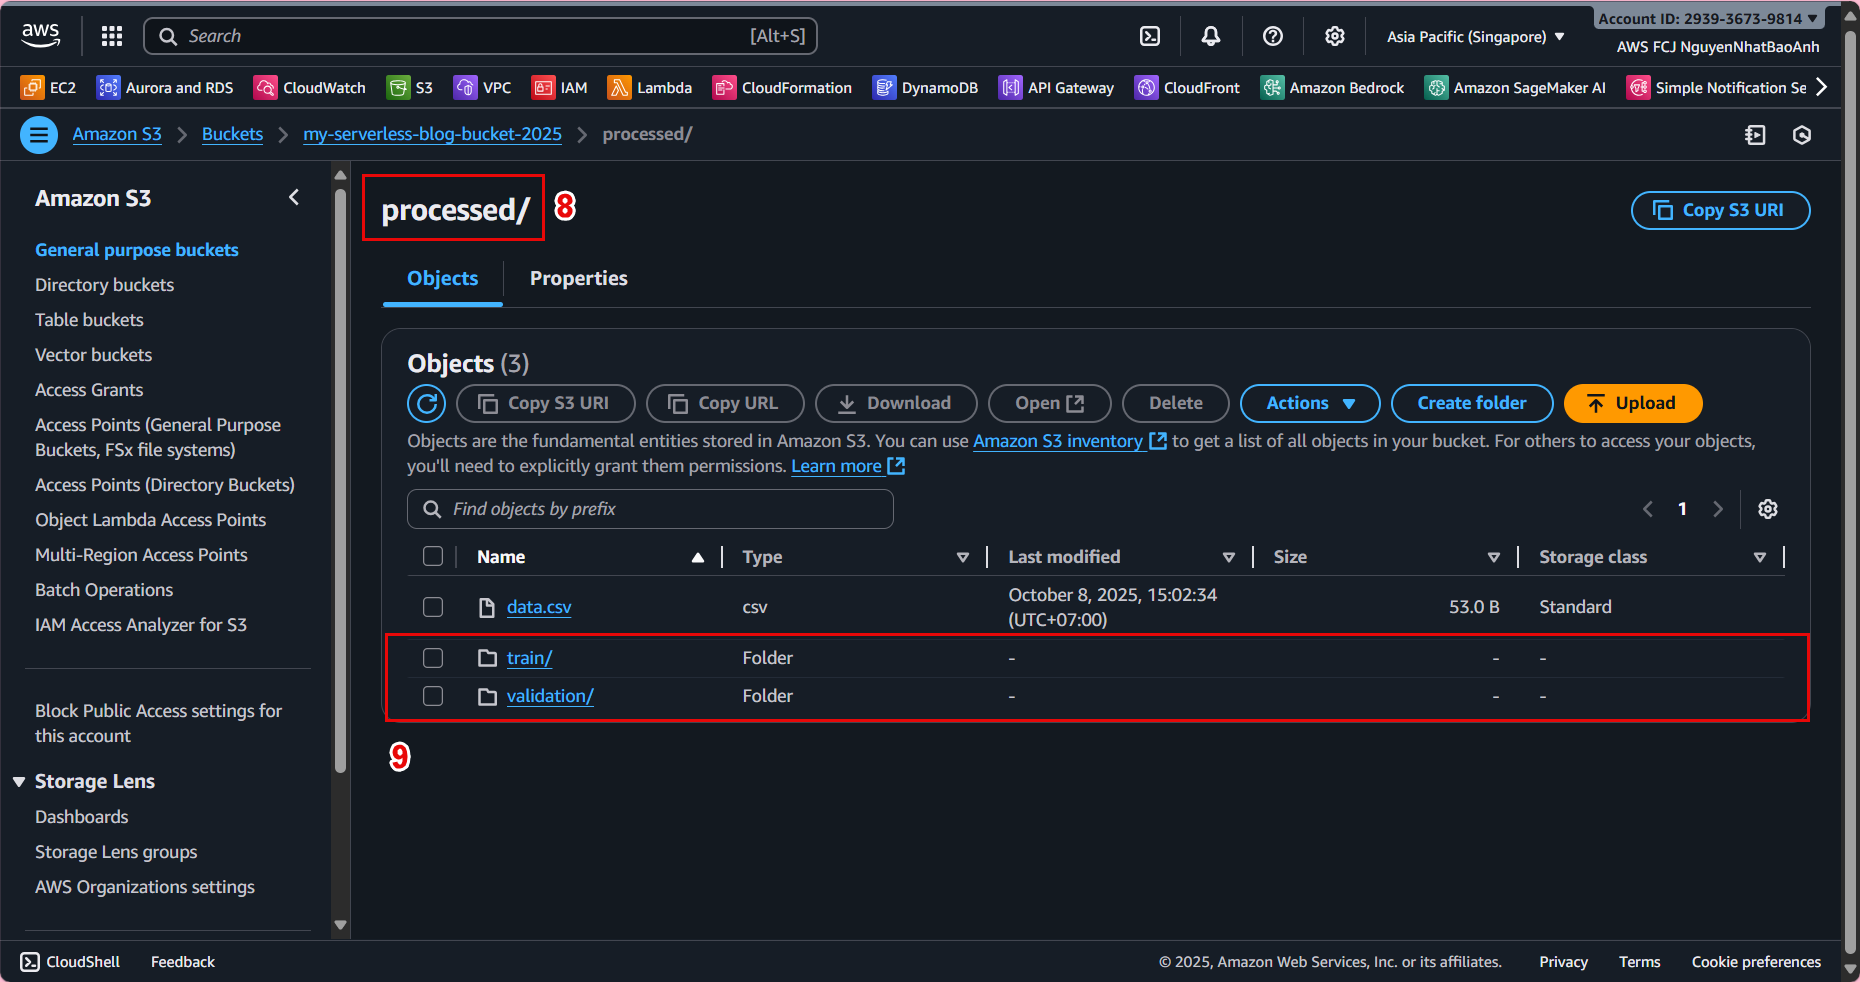Viewport: 1860px width, 982px height.
Task: Check the train/ folder checkbox
Action: click(433, 658)
